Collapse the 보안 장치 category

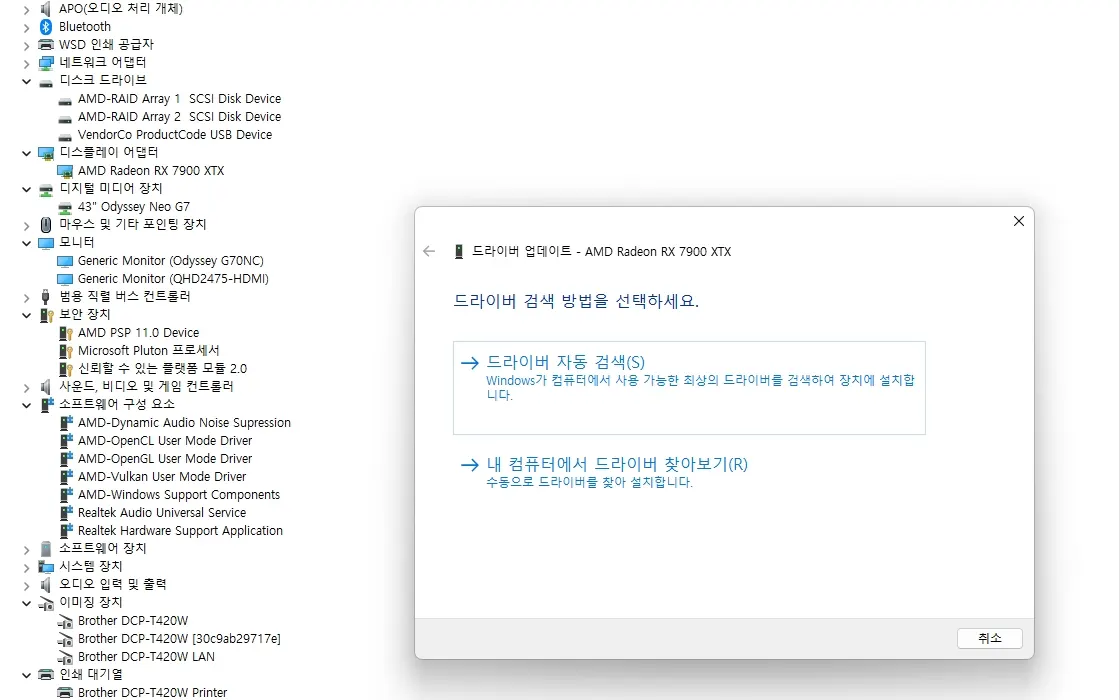[x=26, y=315]
